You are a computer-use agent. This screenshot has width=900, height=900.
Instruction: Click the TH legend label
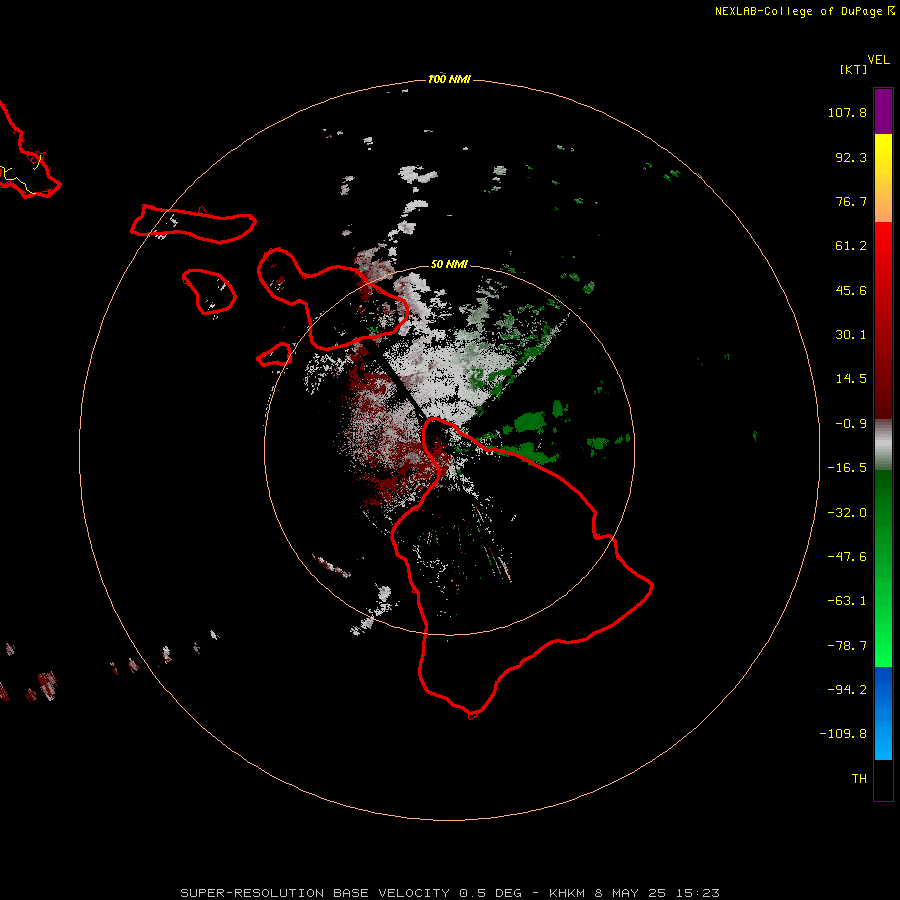click(x=859, y=779)
